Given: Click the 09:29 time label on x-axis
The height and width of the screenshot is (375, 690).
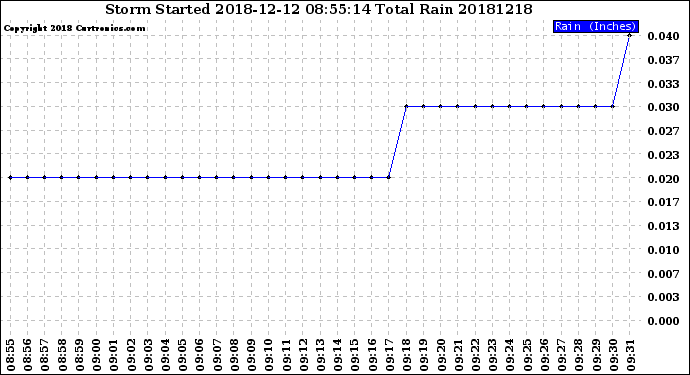Looking at the screenshot, I should pyautogui.click(x=596, y=355).
